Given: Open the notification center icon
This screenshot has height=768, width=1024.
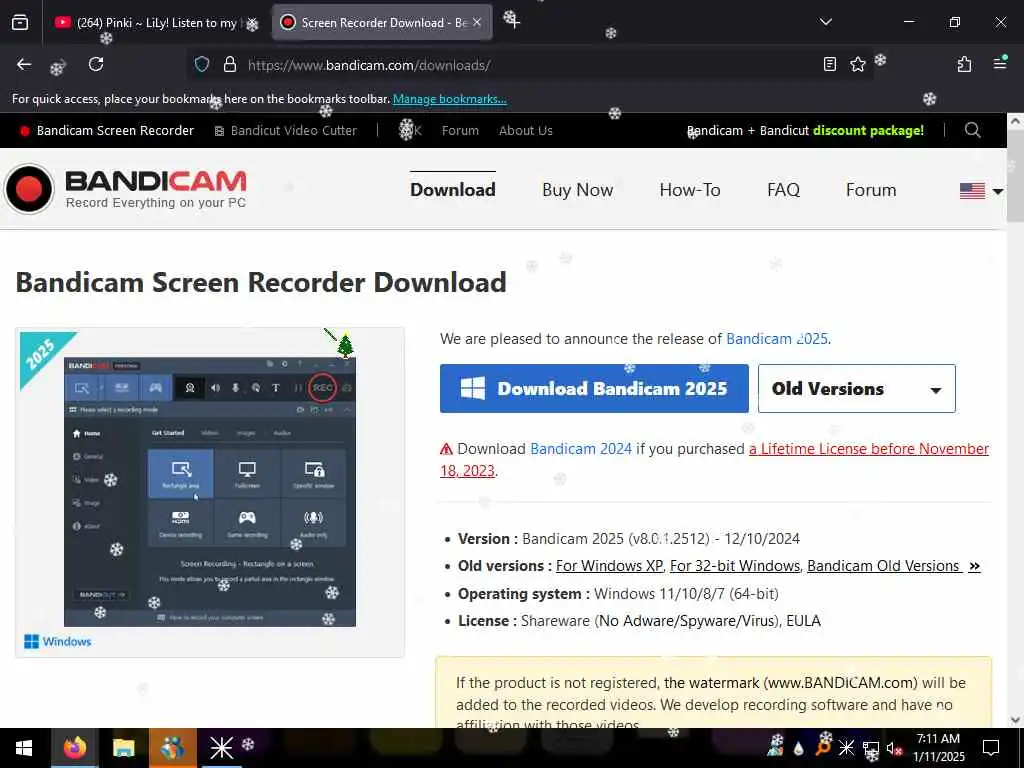Looking at the screenshot, I should [991, 748].
